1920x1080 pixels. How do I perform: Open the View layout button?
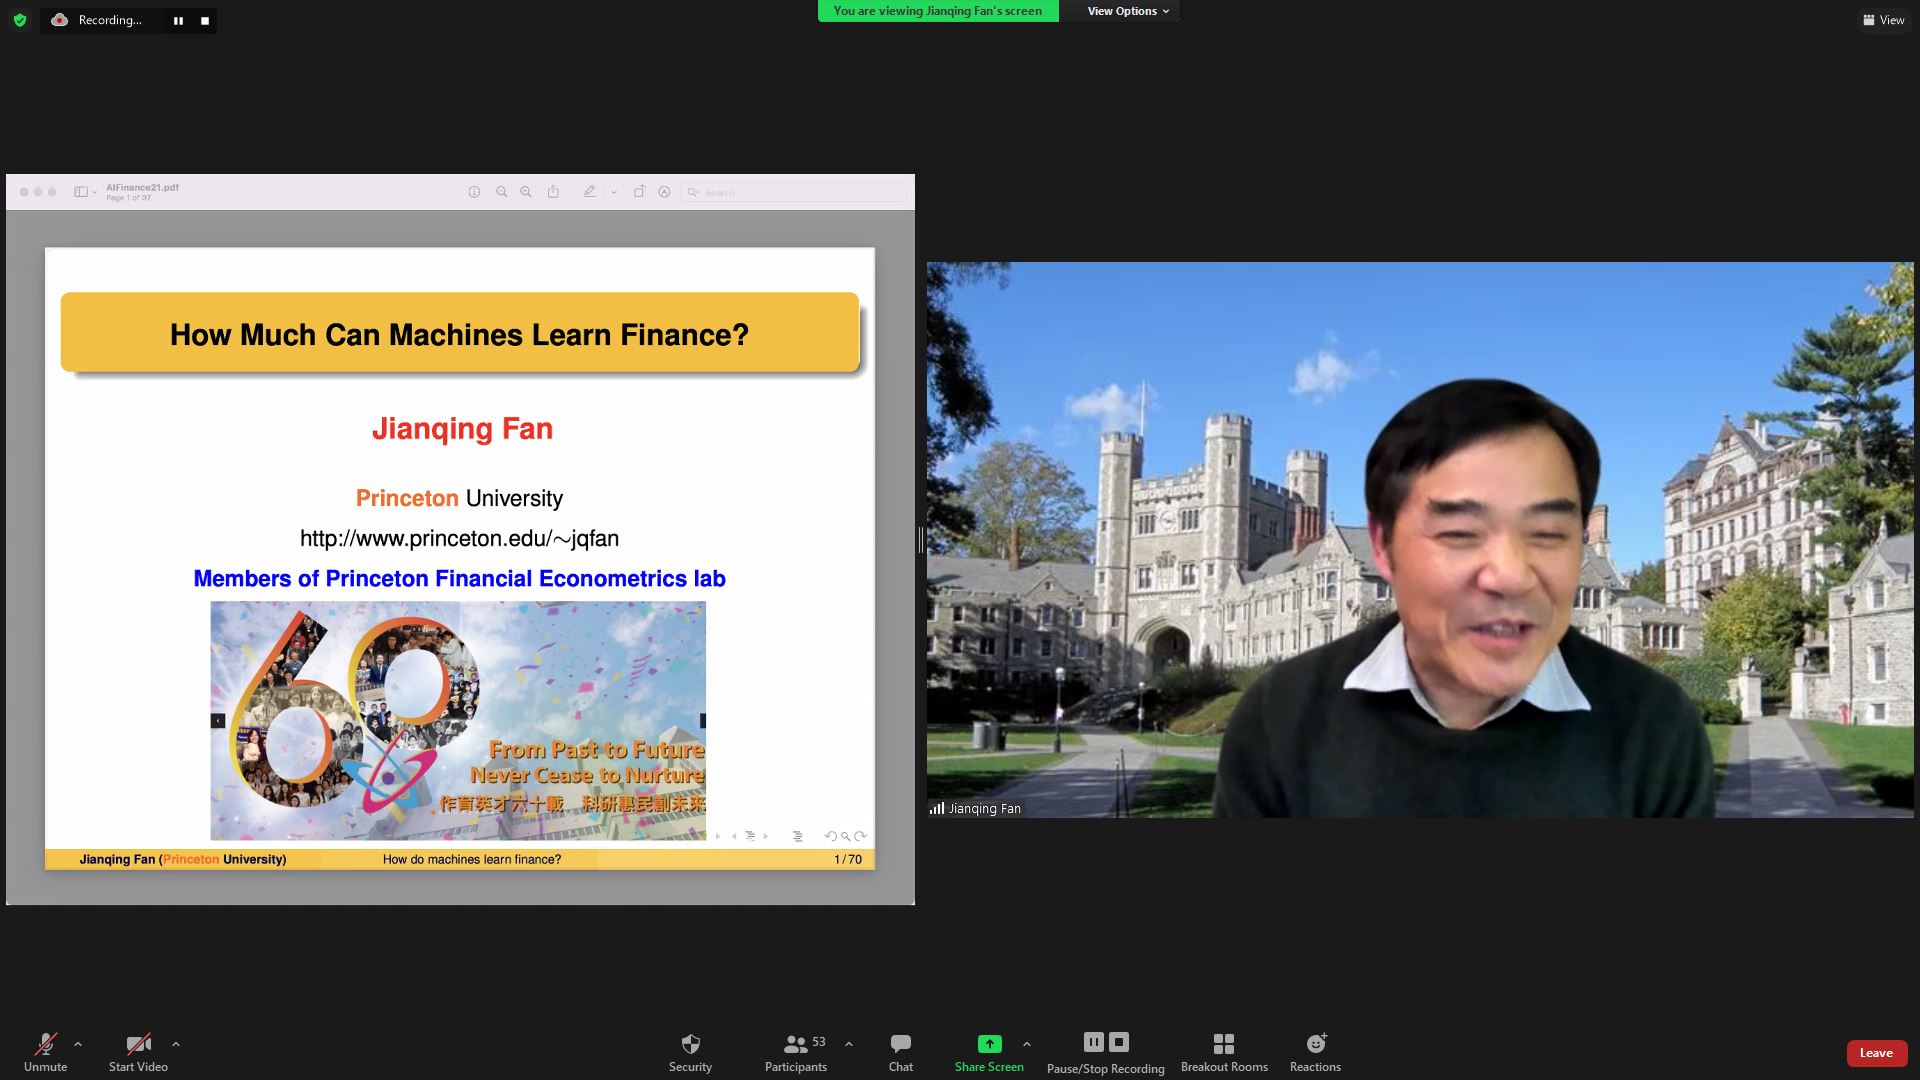(x=1883, y=20)
